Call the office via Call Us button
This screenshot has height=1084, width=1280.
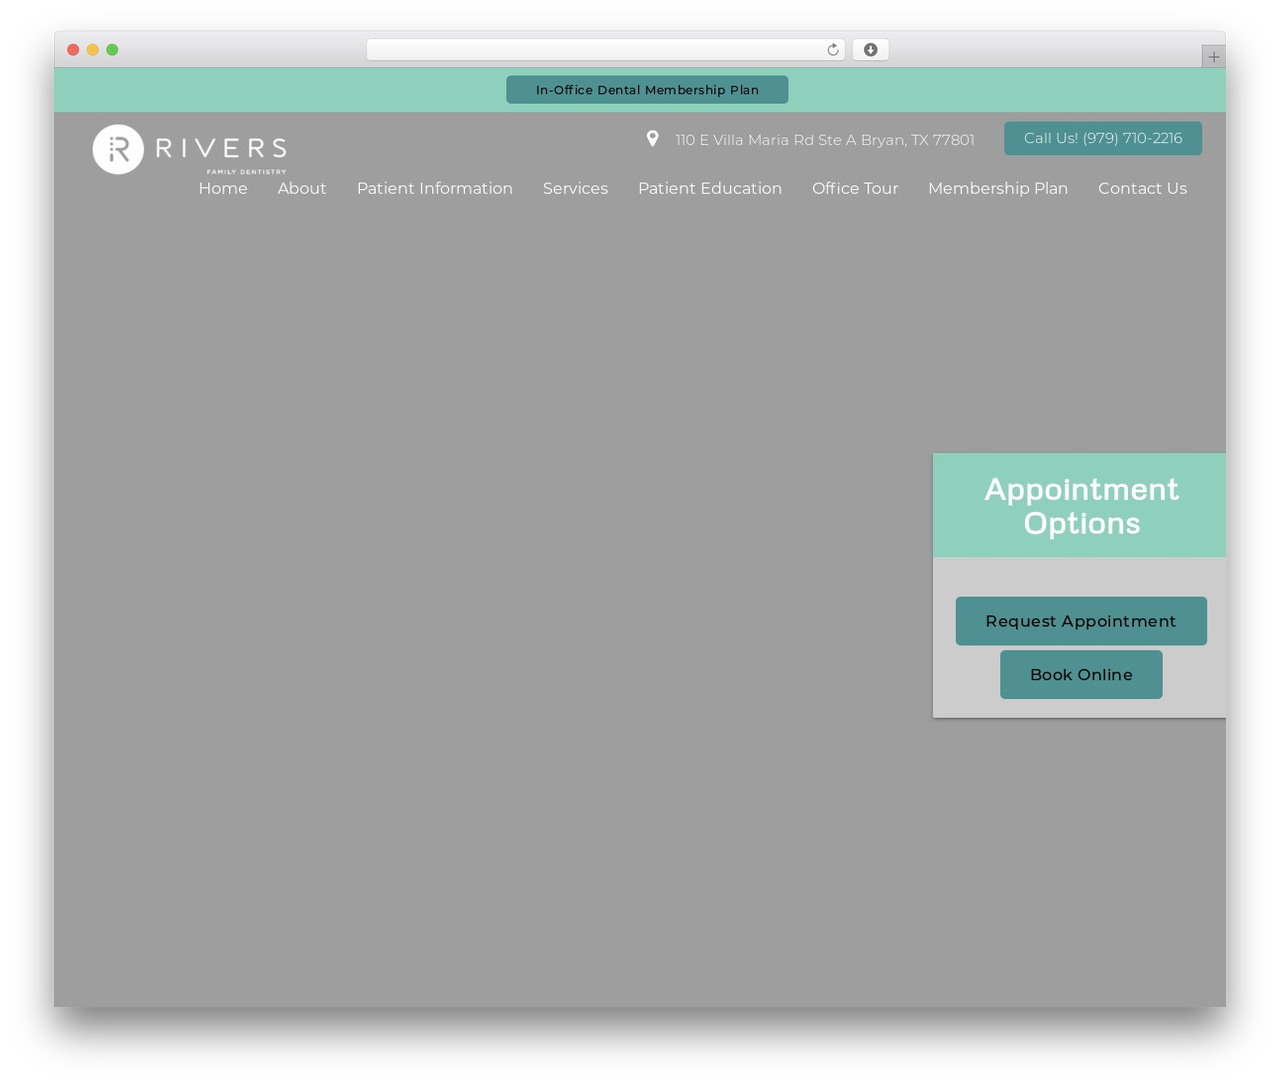coord(1103,138)
